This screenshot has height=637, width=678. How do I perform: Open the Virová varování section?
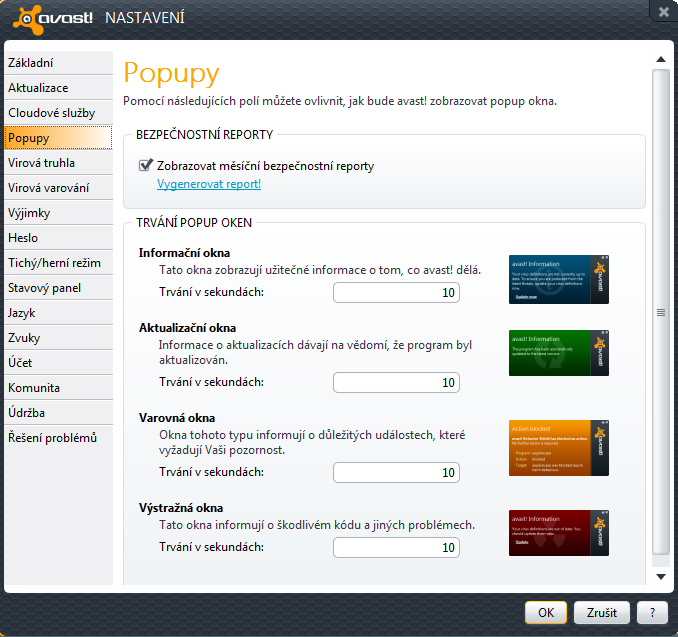click(x=58, y=188)
